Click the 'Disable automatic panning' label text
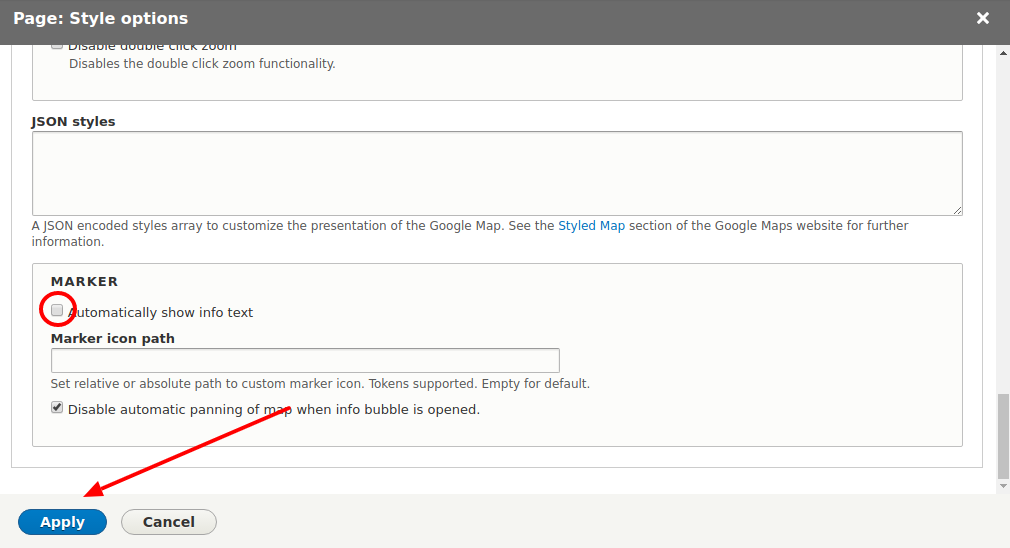 pos(273,409)
